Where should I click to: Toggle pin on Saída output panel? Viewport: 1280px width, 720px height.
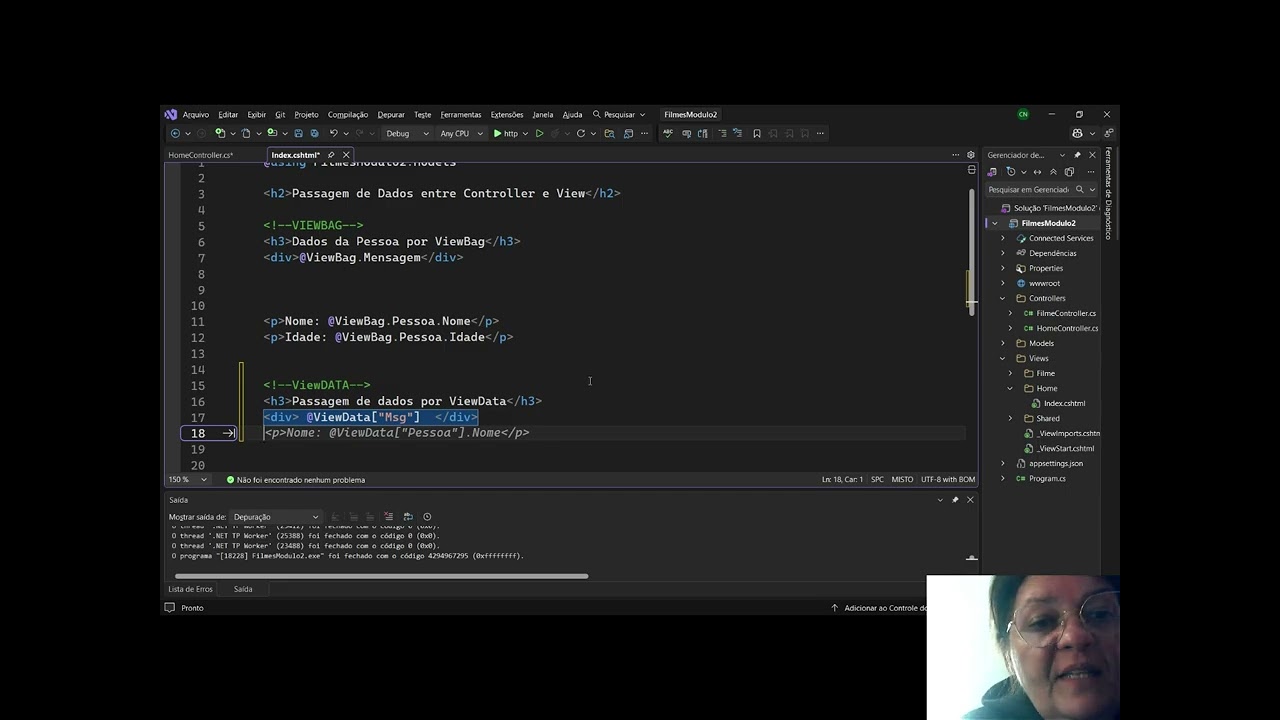tap(955, 500)
